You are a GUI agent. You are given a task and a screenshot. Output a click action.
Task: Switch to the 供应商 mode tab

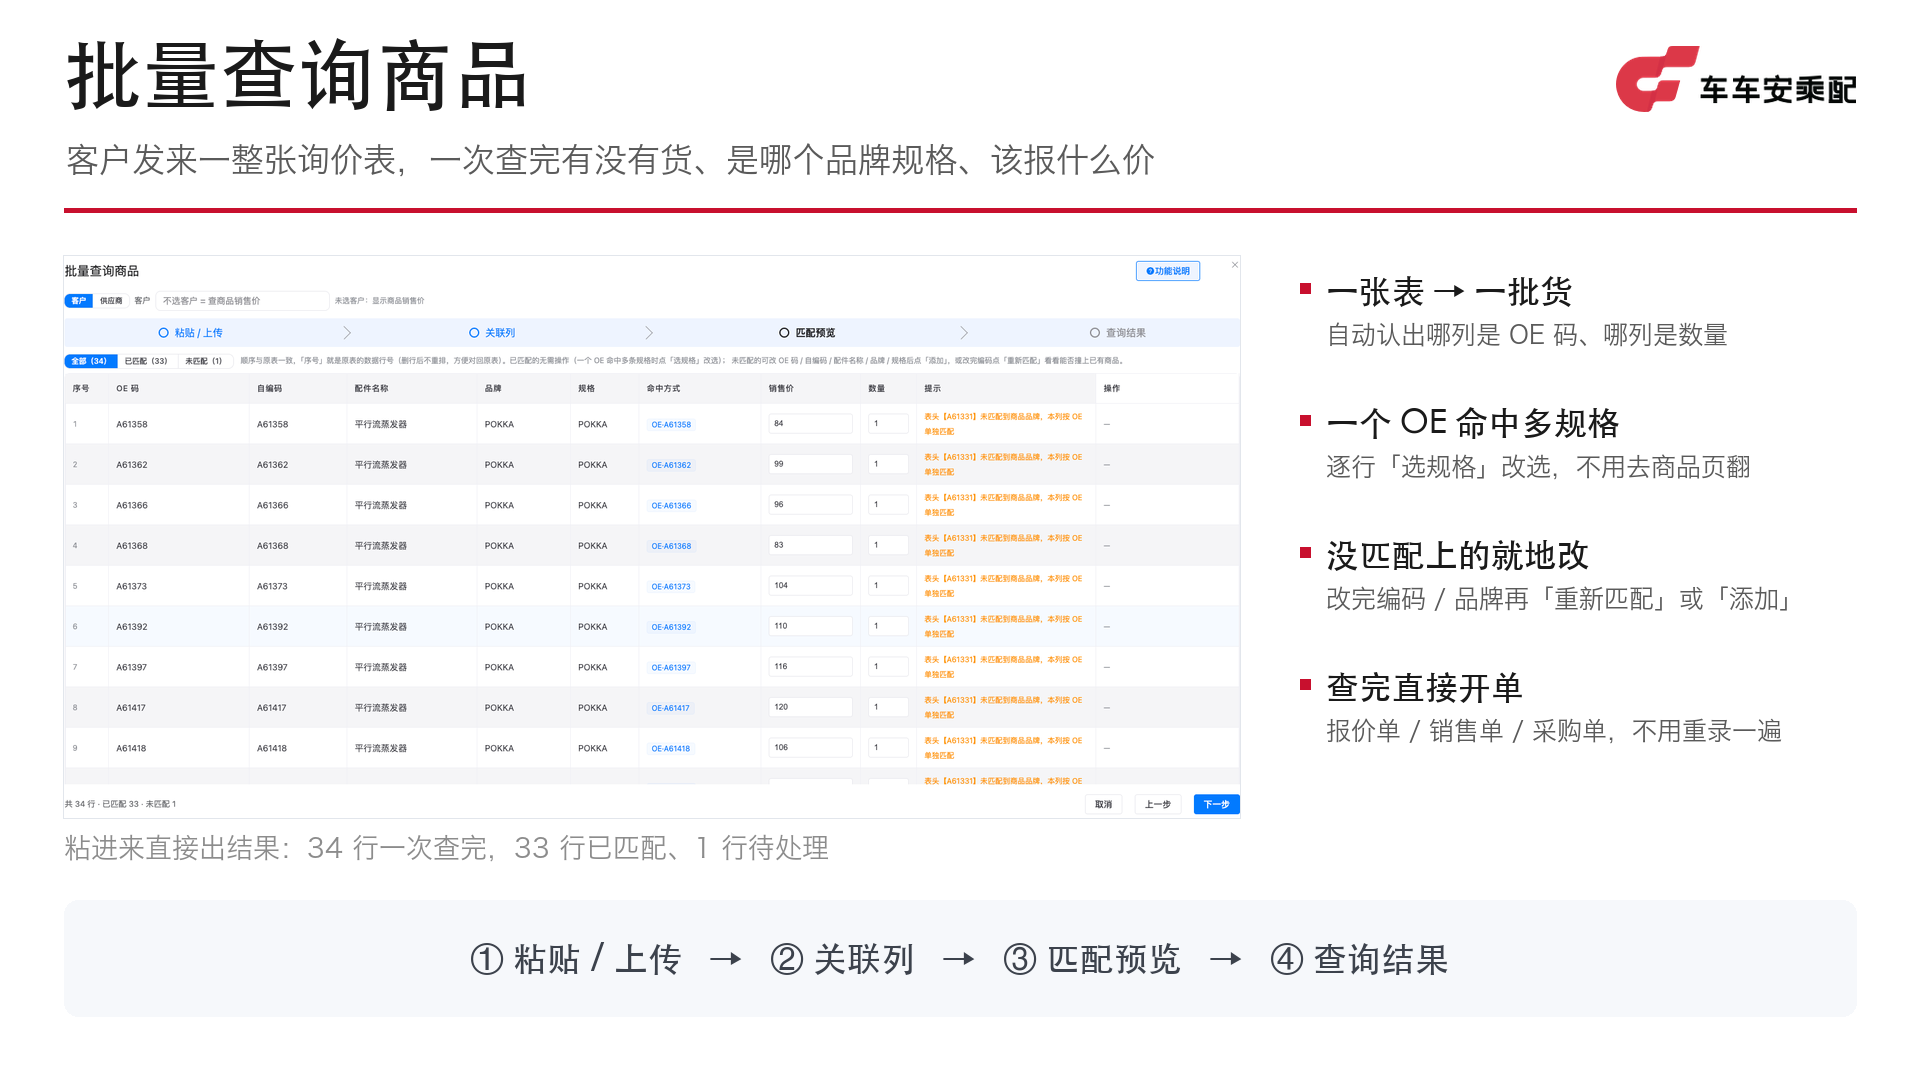111,301
